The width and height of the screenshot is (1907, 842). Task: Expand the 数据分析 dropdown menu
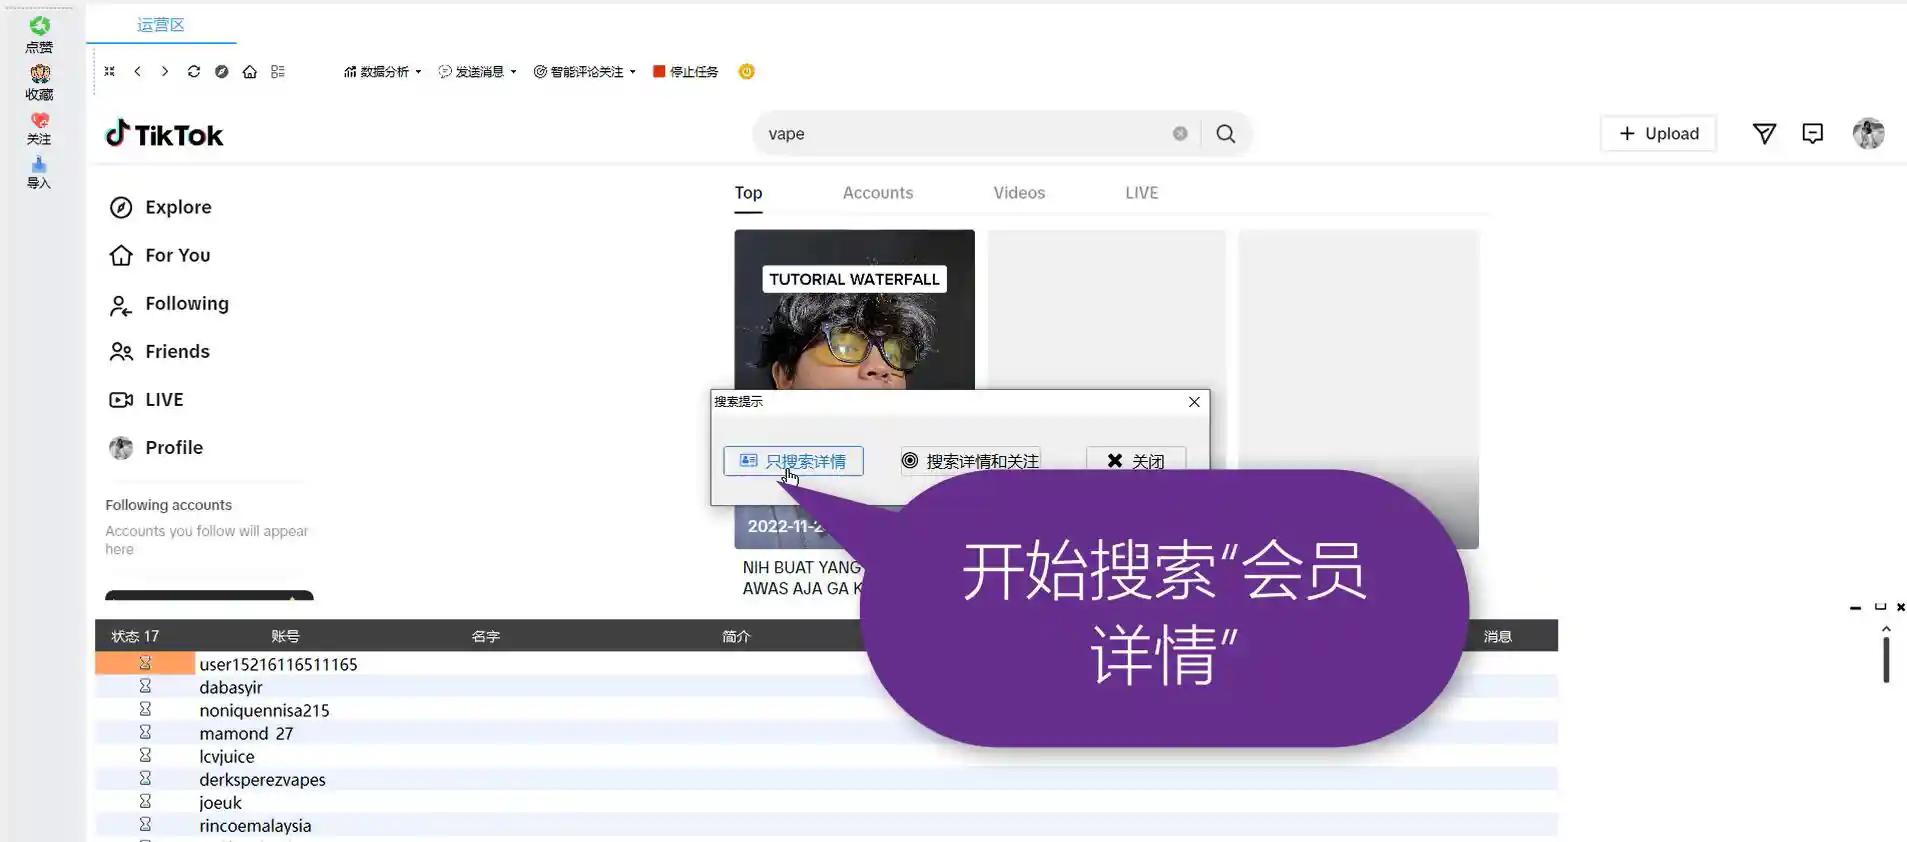point(382,72)
